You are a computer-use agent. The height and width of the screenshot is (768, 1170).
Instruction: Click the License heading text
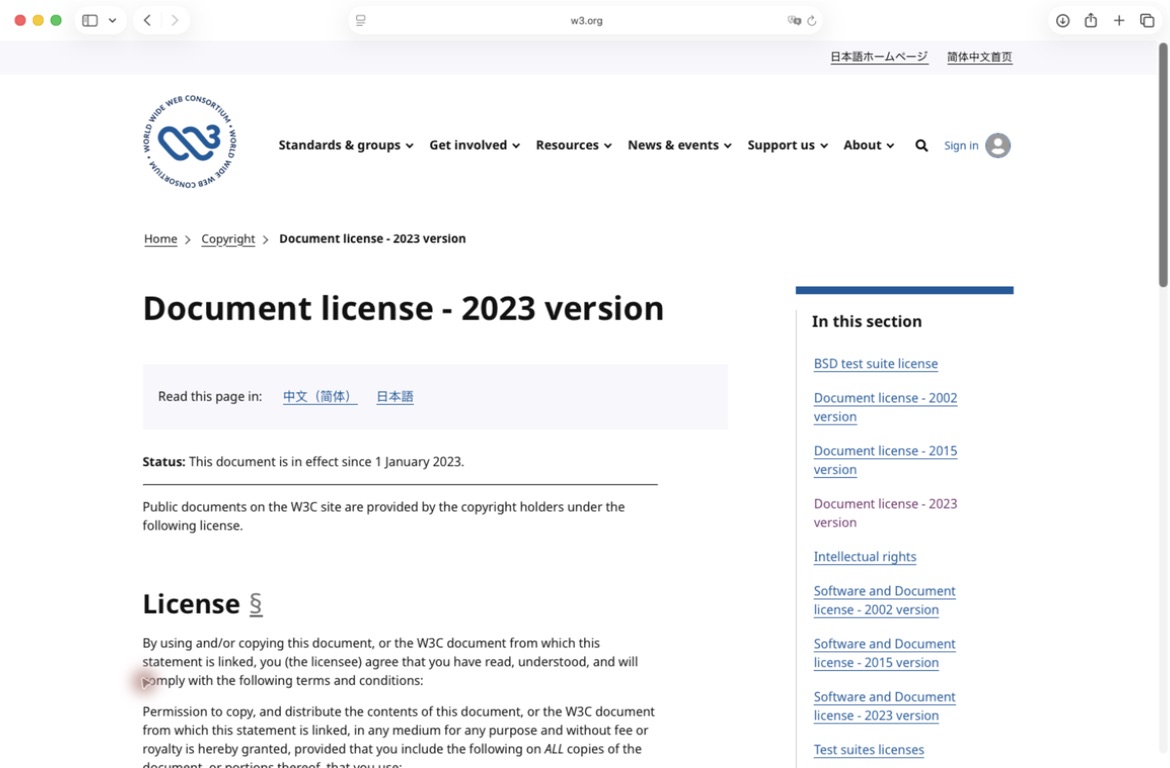coord(191,604)
